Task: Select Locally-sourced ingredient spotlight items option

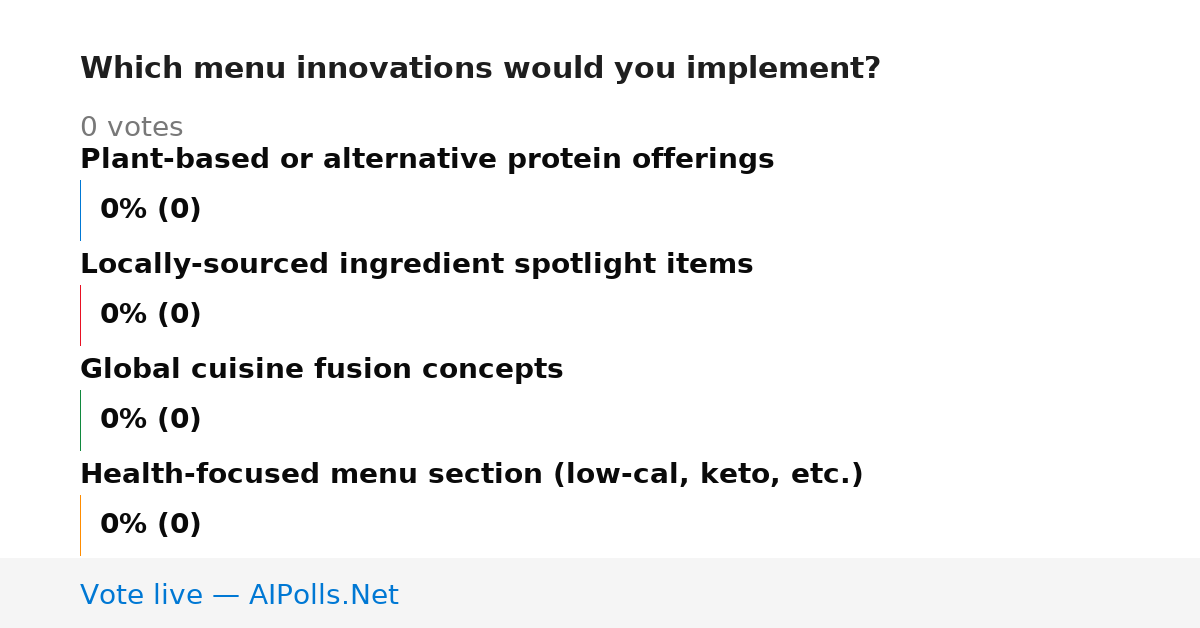Action: coord(416,265)
